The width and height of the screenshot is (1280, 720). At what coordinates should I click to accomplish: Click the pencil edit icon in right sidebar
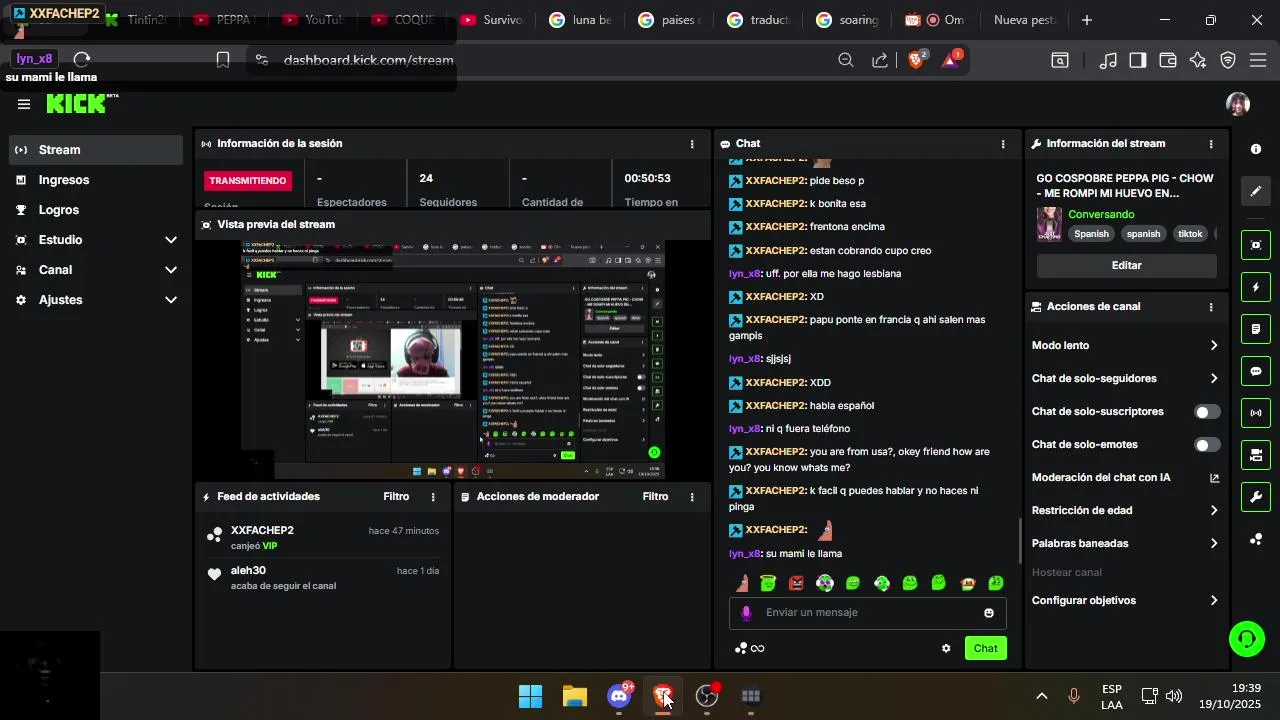click(x=1256, y=191)
